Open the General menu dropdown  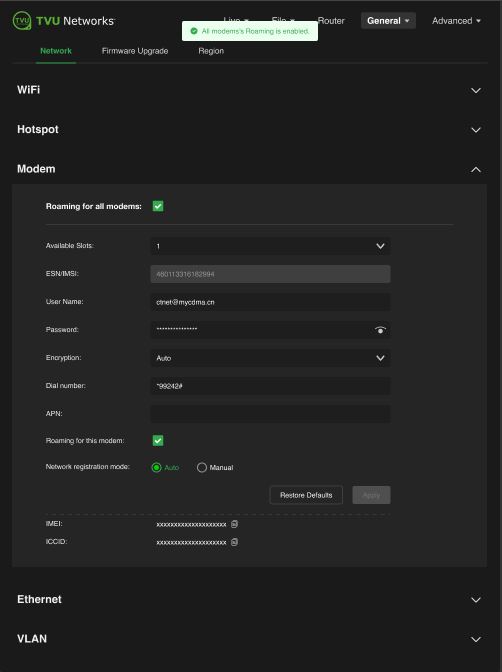coord(388,21)
